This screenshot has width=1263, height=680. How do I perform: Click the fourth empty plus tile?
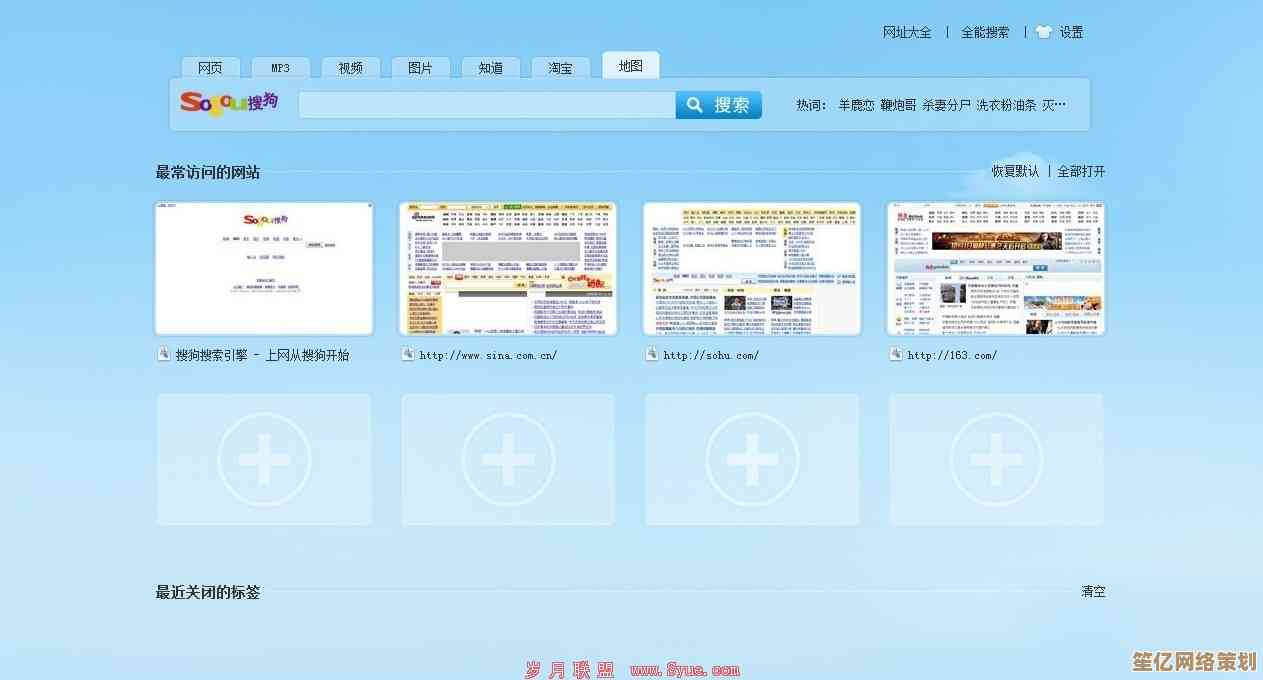tap(996, 459)
